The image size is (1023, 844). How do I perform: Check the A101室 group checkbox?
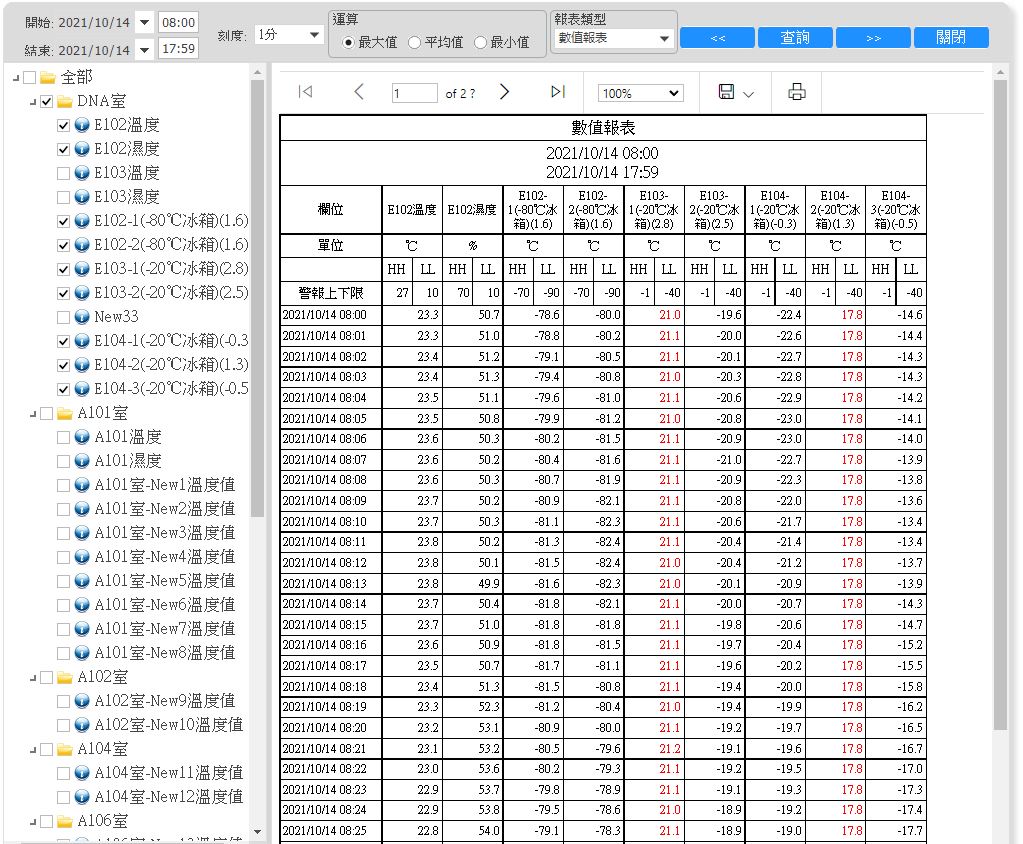[x=46, y=414]
